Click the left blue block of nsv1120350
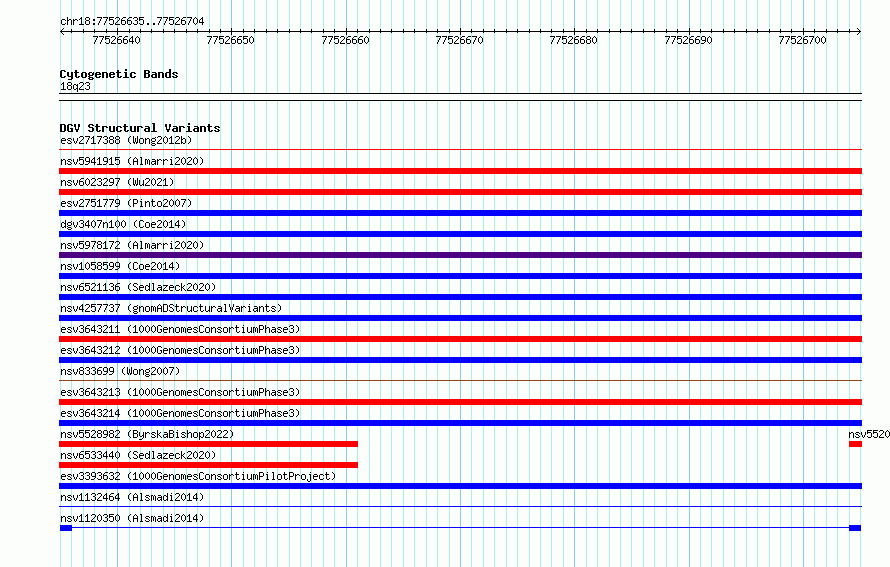Image resolution: width=890 pixels, height=567 pixels. click(66, 528)
